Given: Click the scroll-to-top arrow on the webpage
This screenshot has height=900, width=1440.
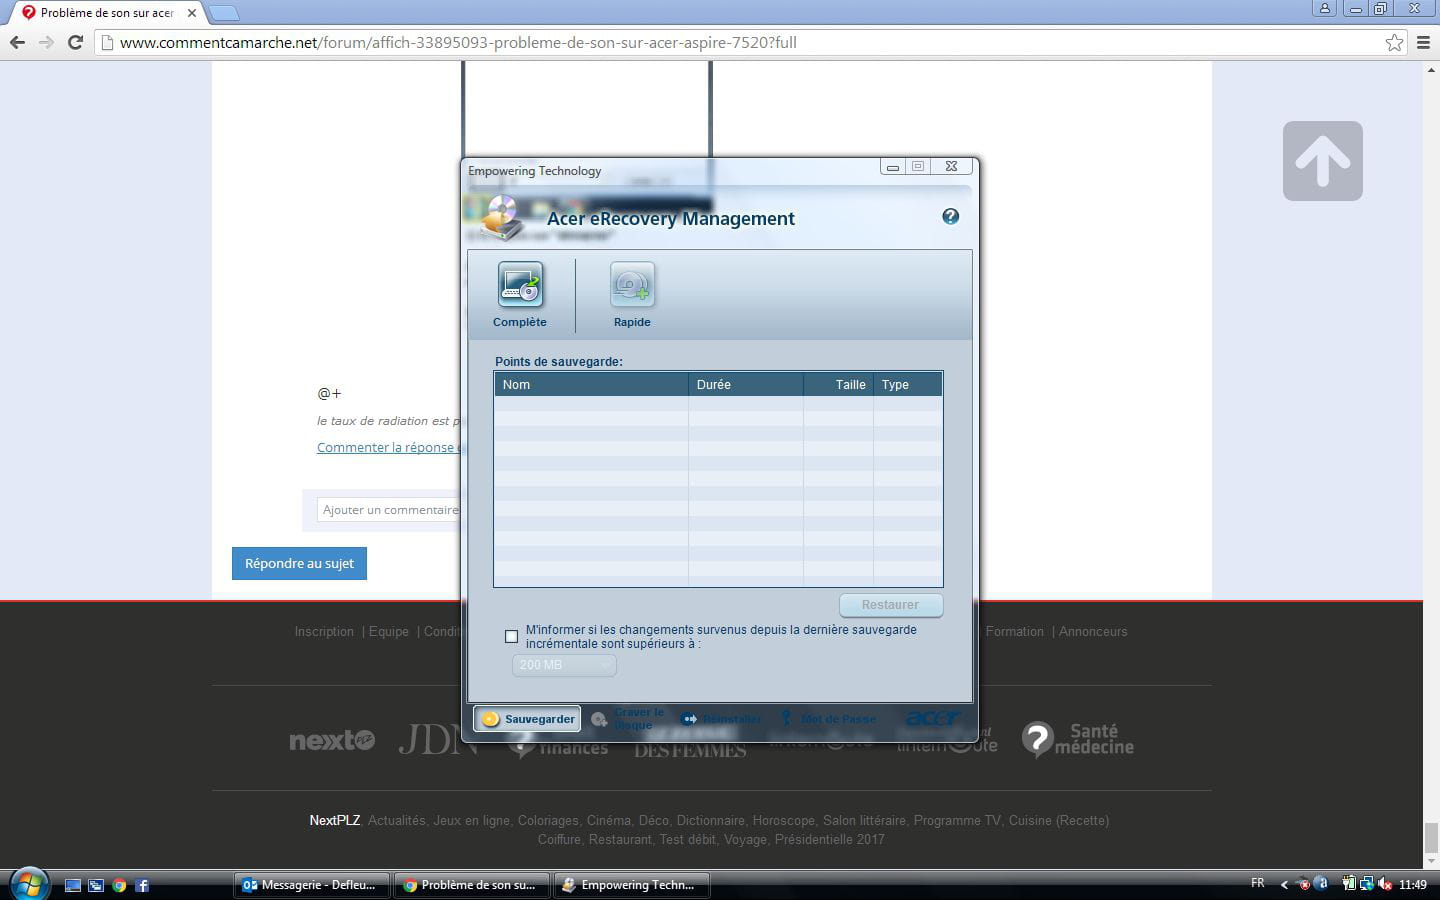Looking at the screenshot, I should click(x=1323, y=161).
